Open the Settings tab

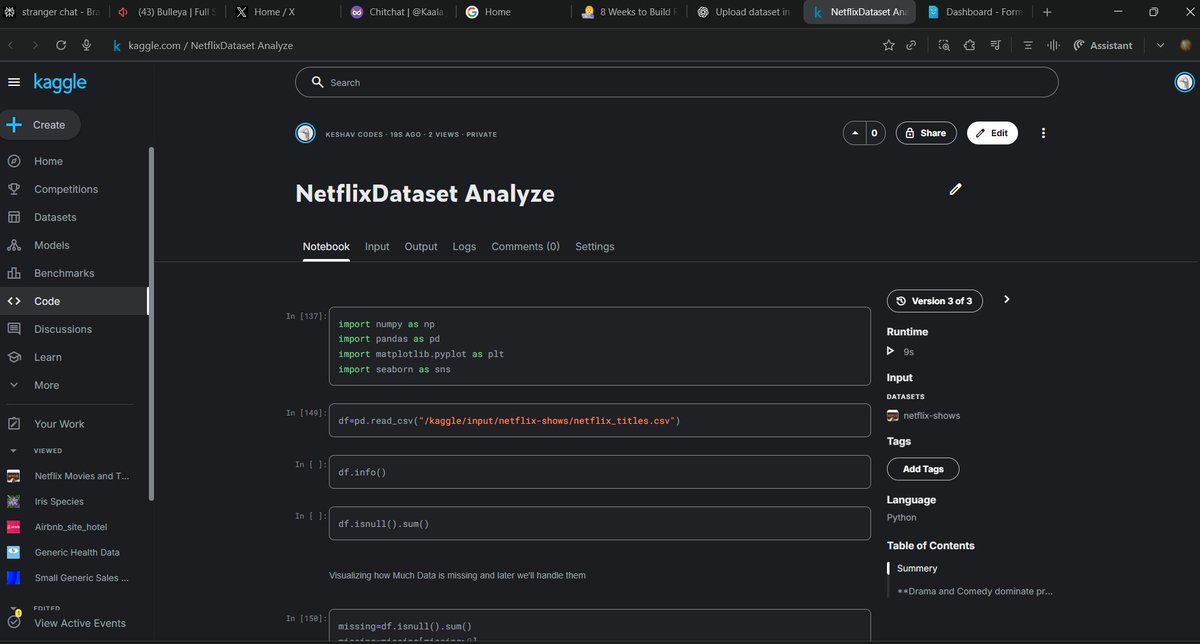point(595,246)
